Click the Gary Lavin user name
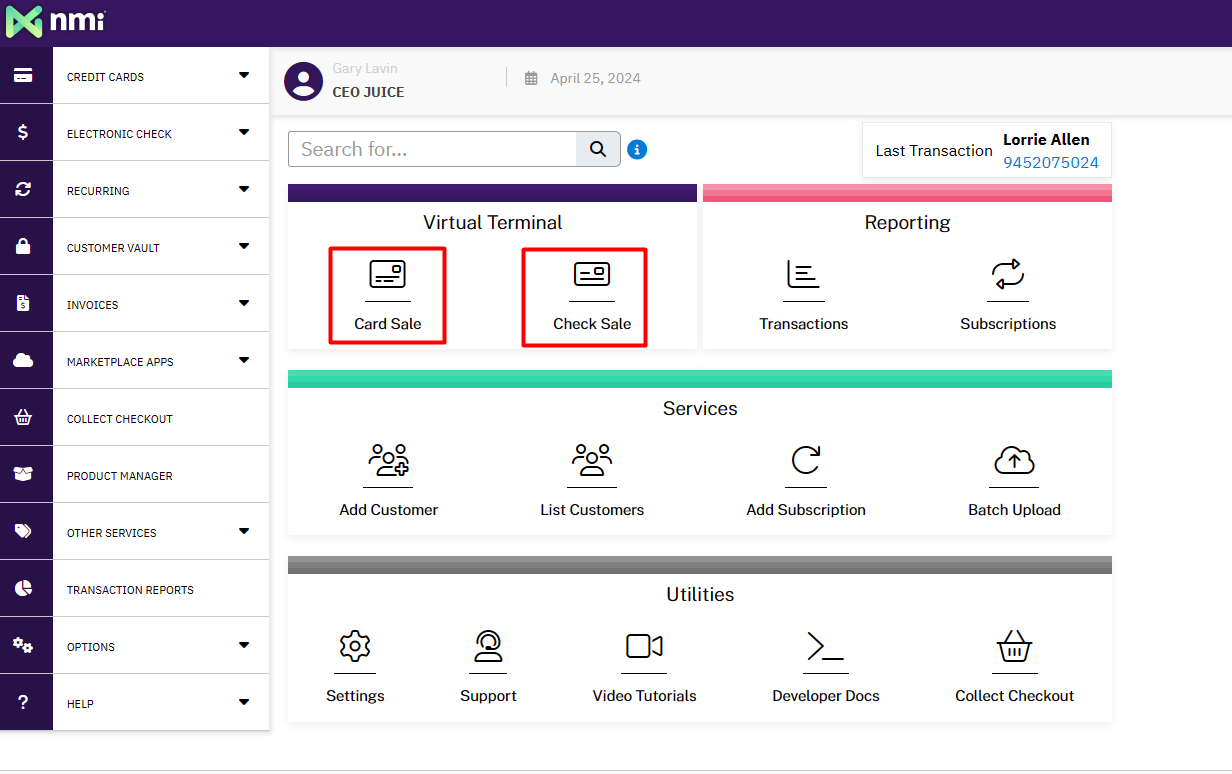Screen dimensions: 1232x774 point(364,69)
